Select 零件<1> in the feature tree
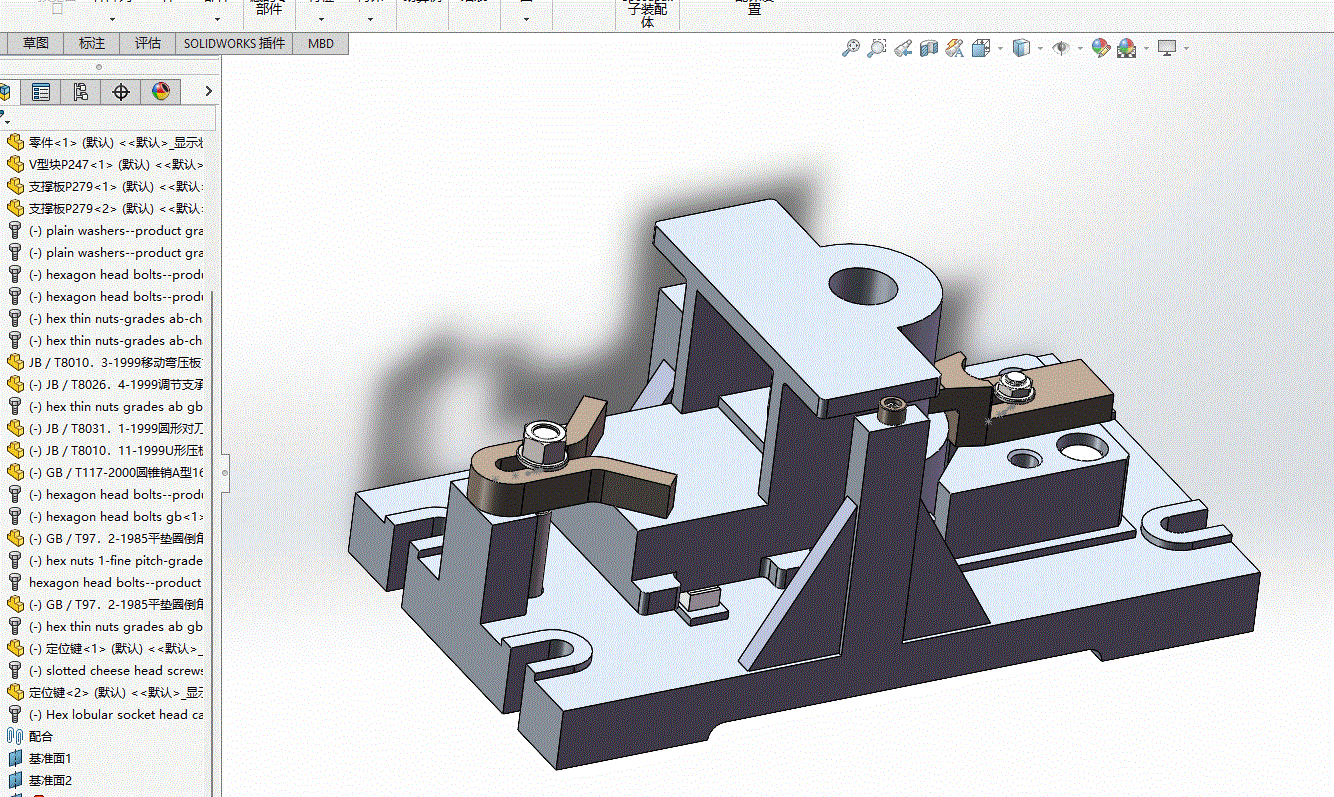 (x=105, y=142)
